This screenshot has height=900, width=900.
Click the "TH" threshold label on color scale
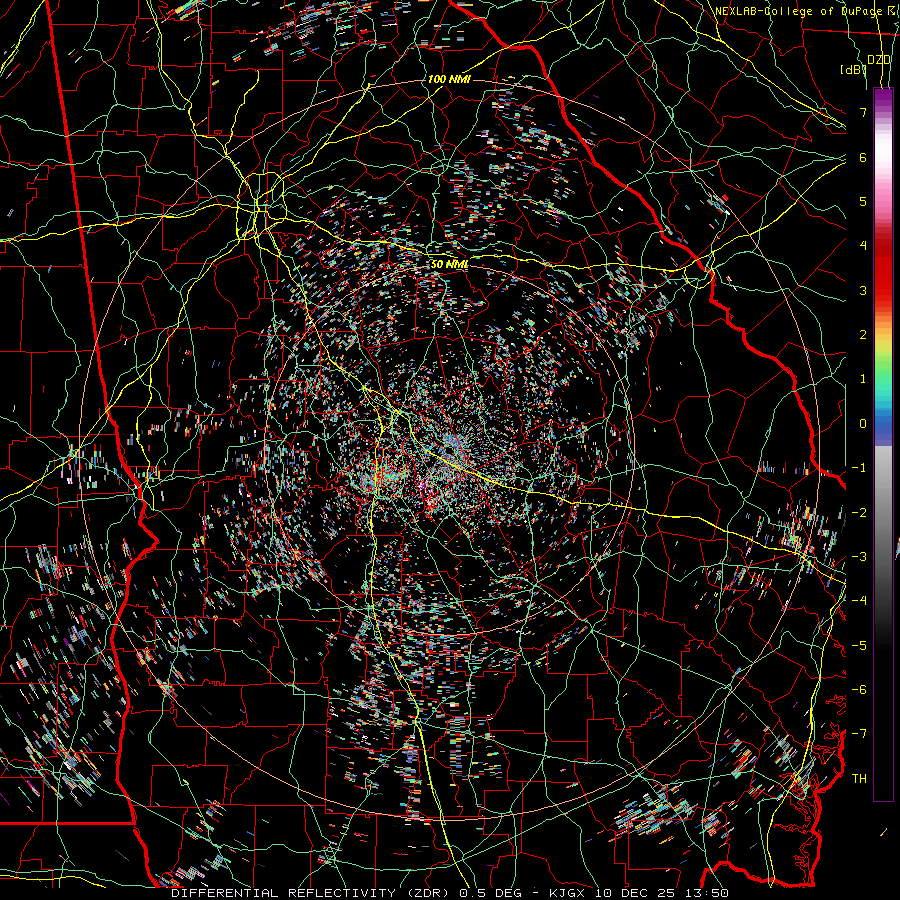pos(859,779)
